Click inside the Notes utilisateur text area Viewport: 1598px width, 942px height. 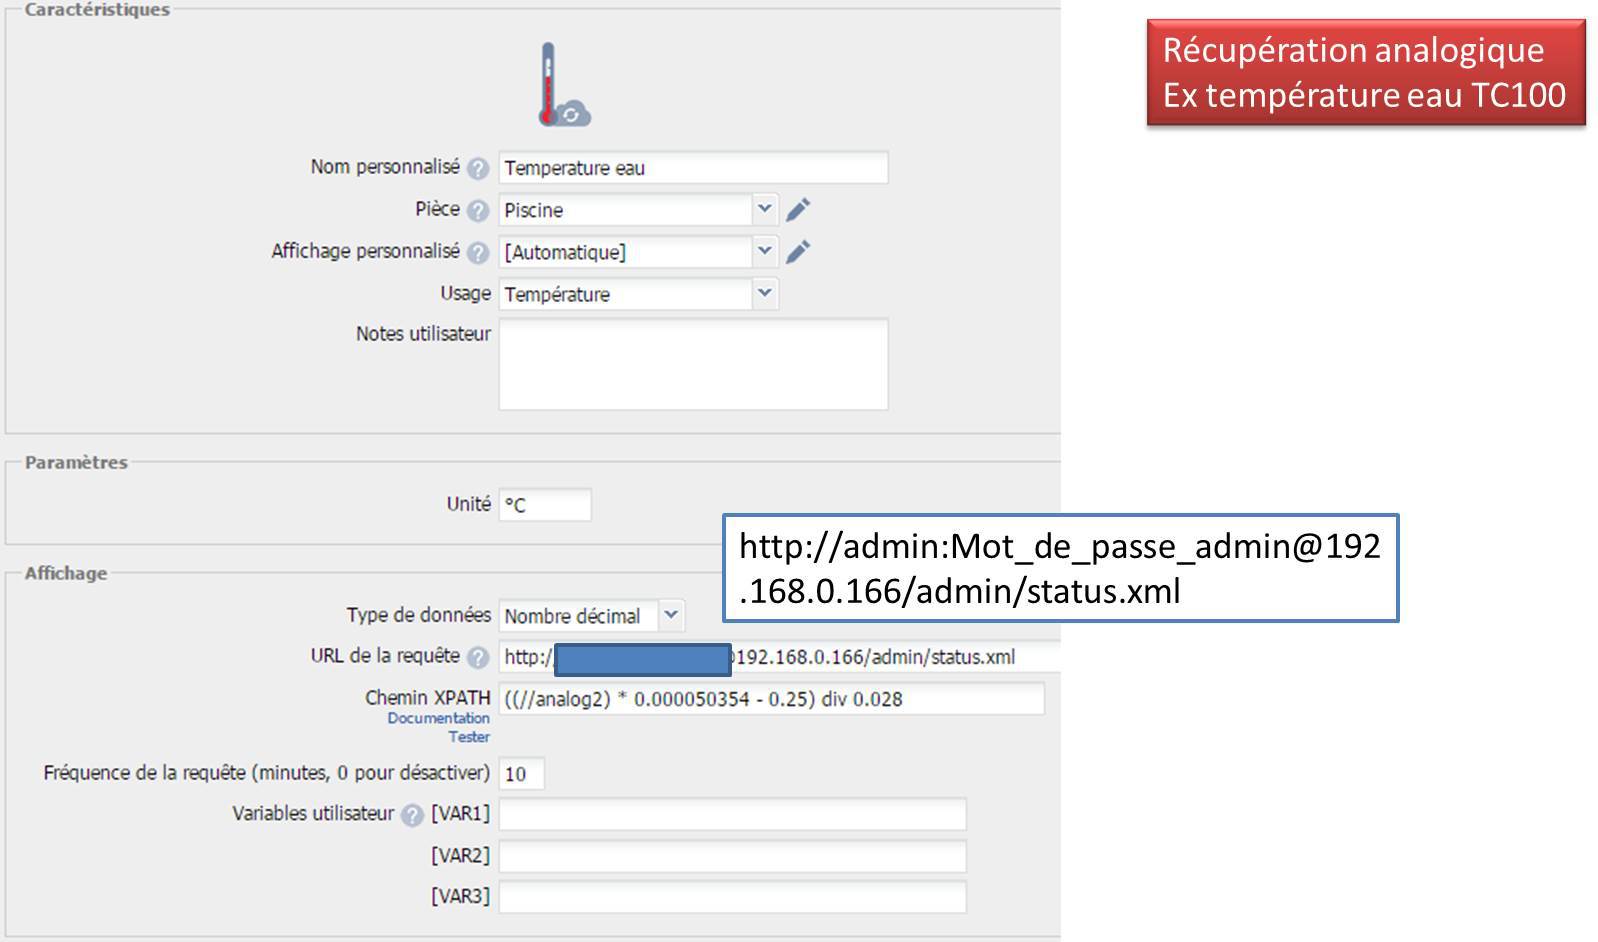(x=692, y=364)
